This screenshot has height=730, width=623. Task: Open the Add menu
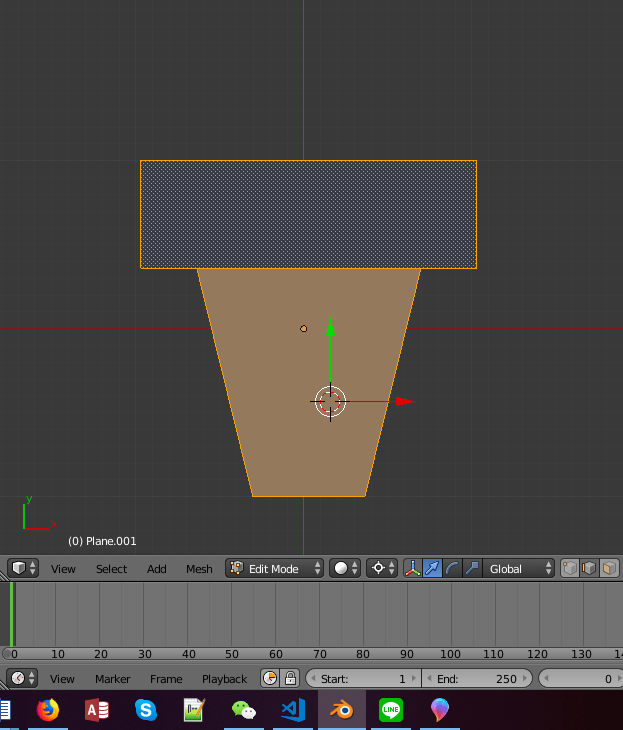coord(156,569)
